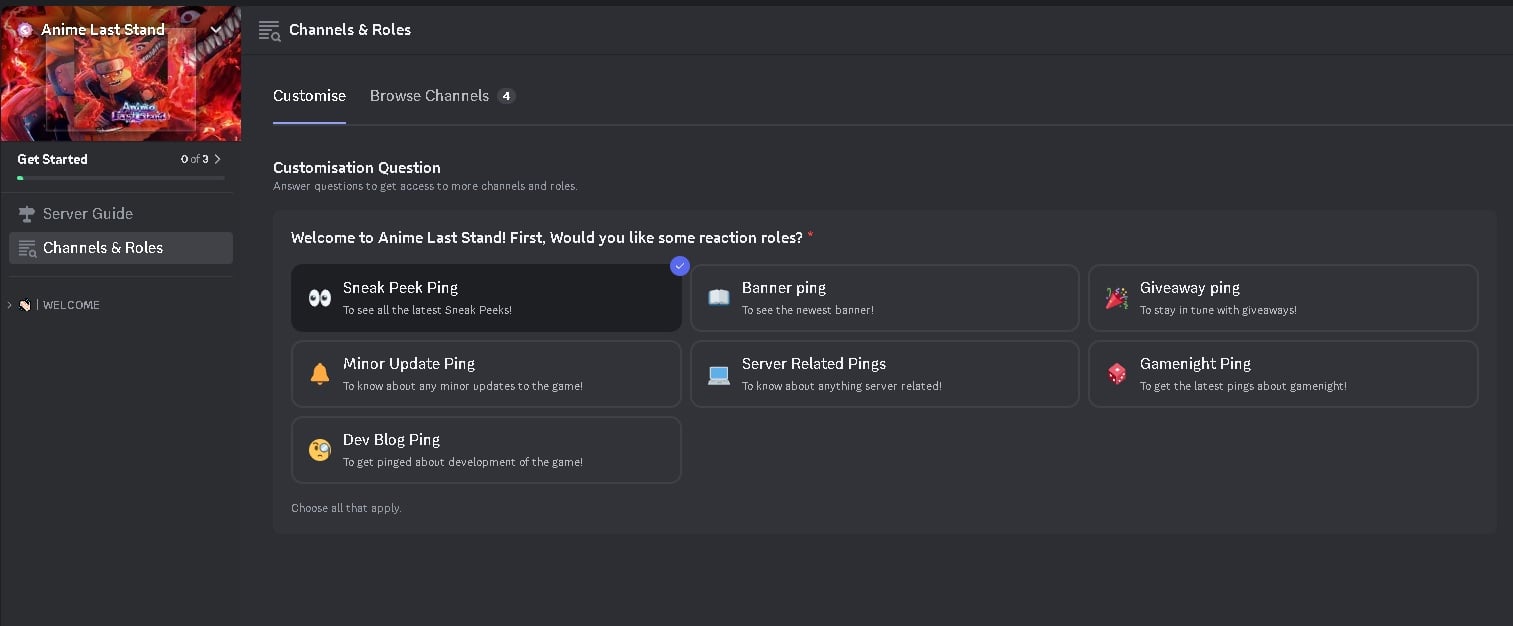The image size is (1513, 626).
Task: Click the Get Started progress bar
Action: click(121, 178)
